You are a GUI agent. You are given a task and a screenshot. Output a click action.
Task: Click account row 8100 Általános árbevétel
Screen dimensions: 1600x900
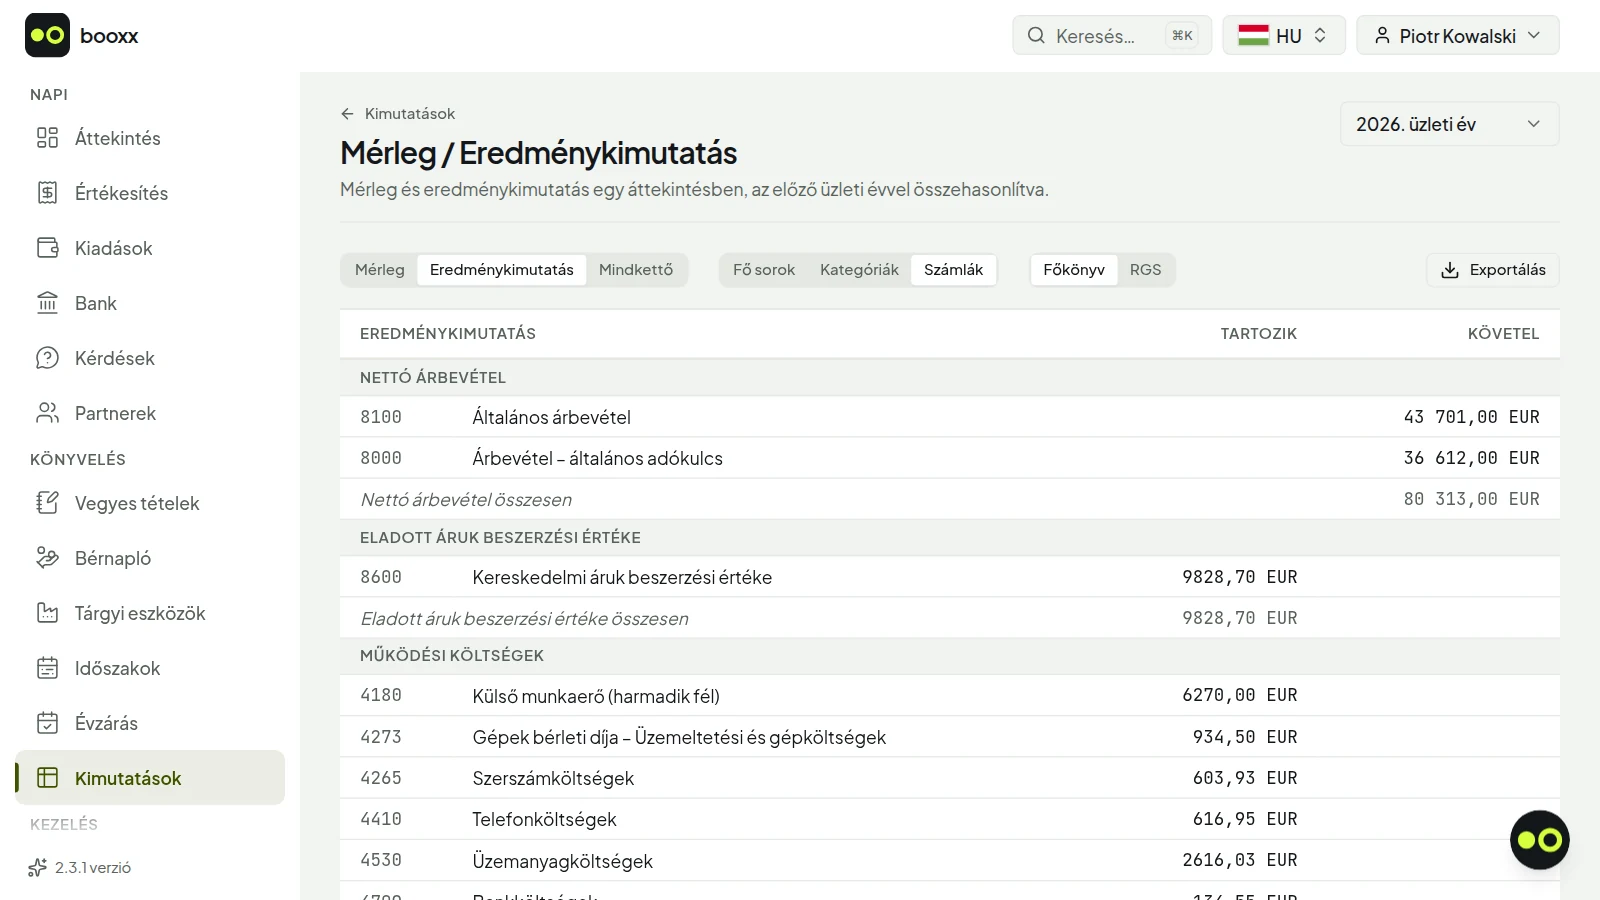950,417
